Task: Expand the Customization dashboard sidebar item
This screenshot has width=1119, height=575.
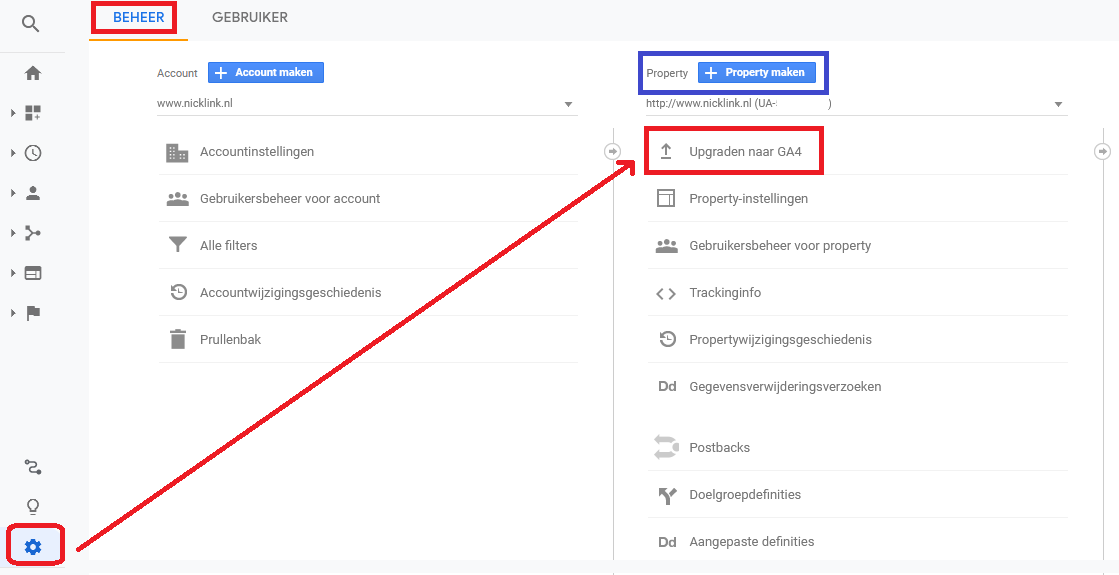Action: click(33, 113)
